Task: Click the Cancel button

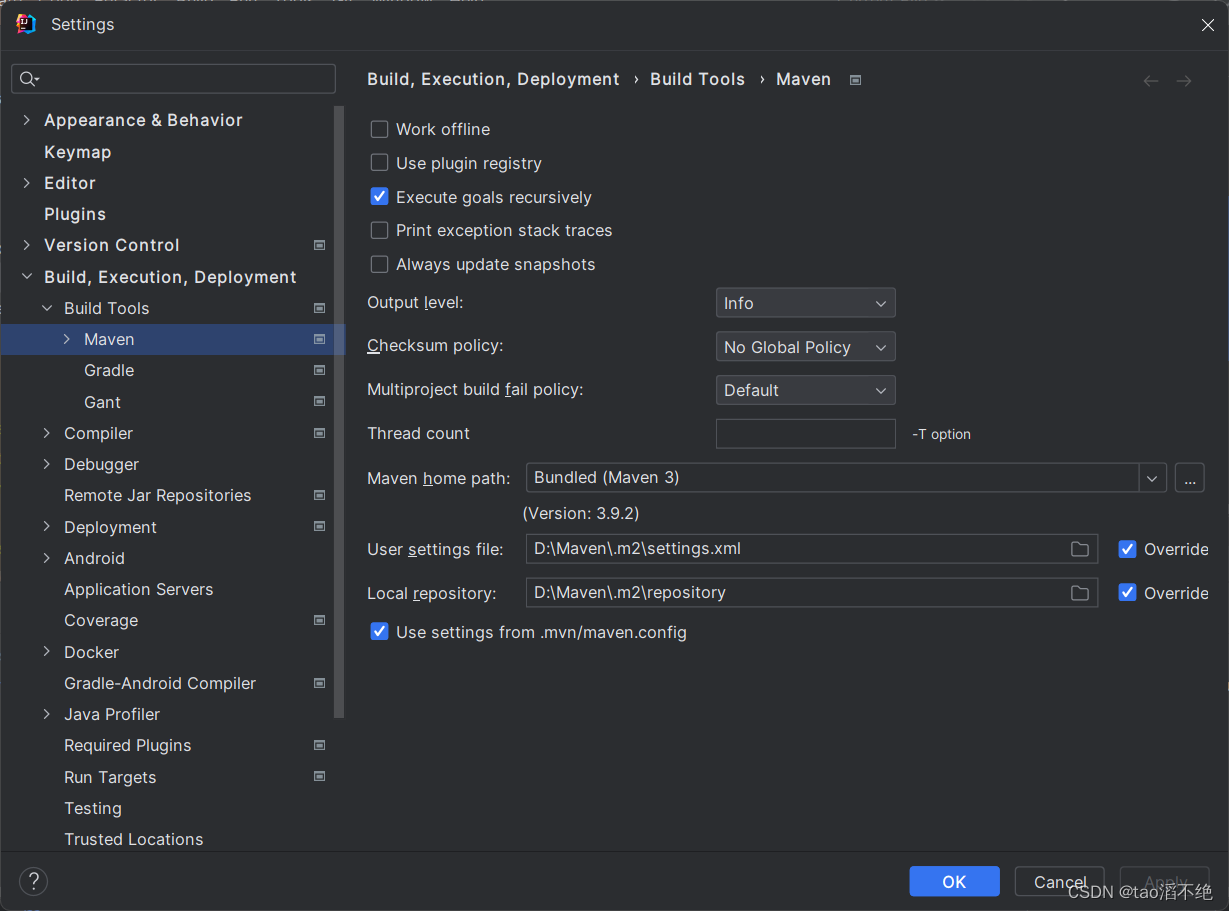Action: 1060,881
